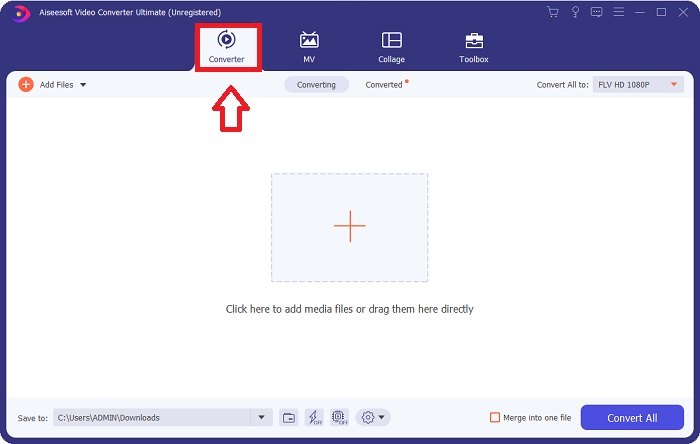This screenshot has width=700, height=444.
Task: Open the feedback chat icon
Action: point(596,12)
